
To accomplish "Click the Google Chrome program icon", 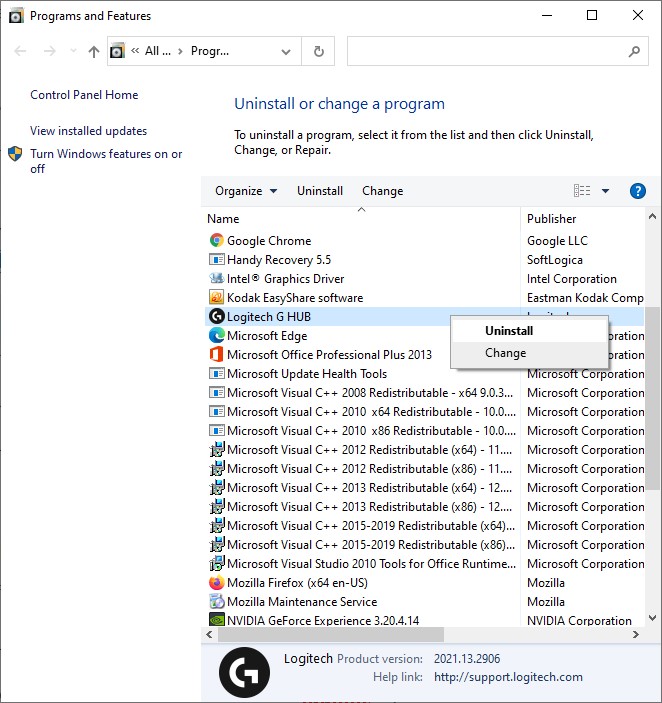I will pyautogui.click(x=216, y=240).
